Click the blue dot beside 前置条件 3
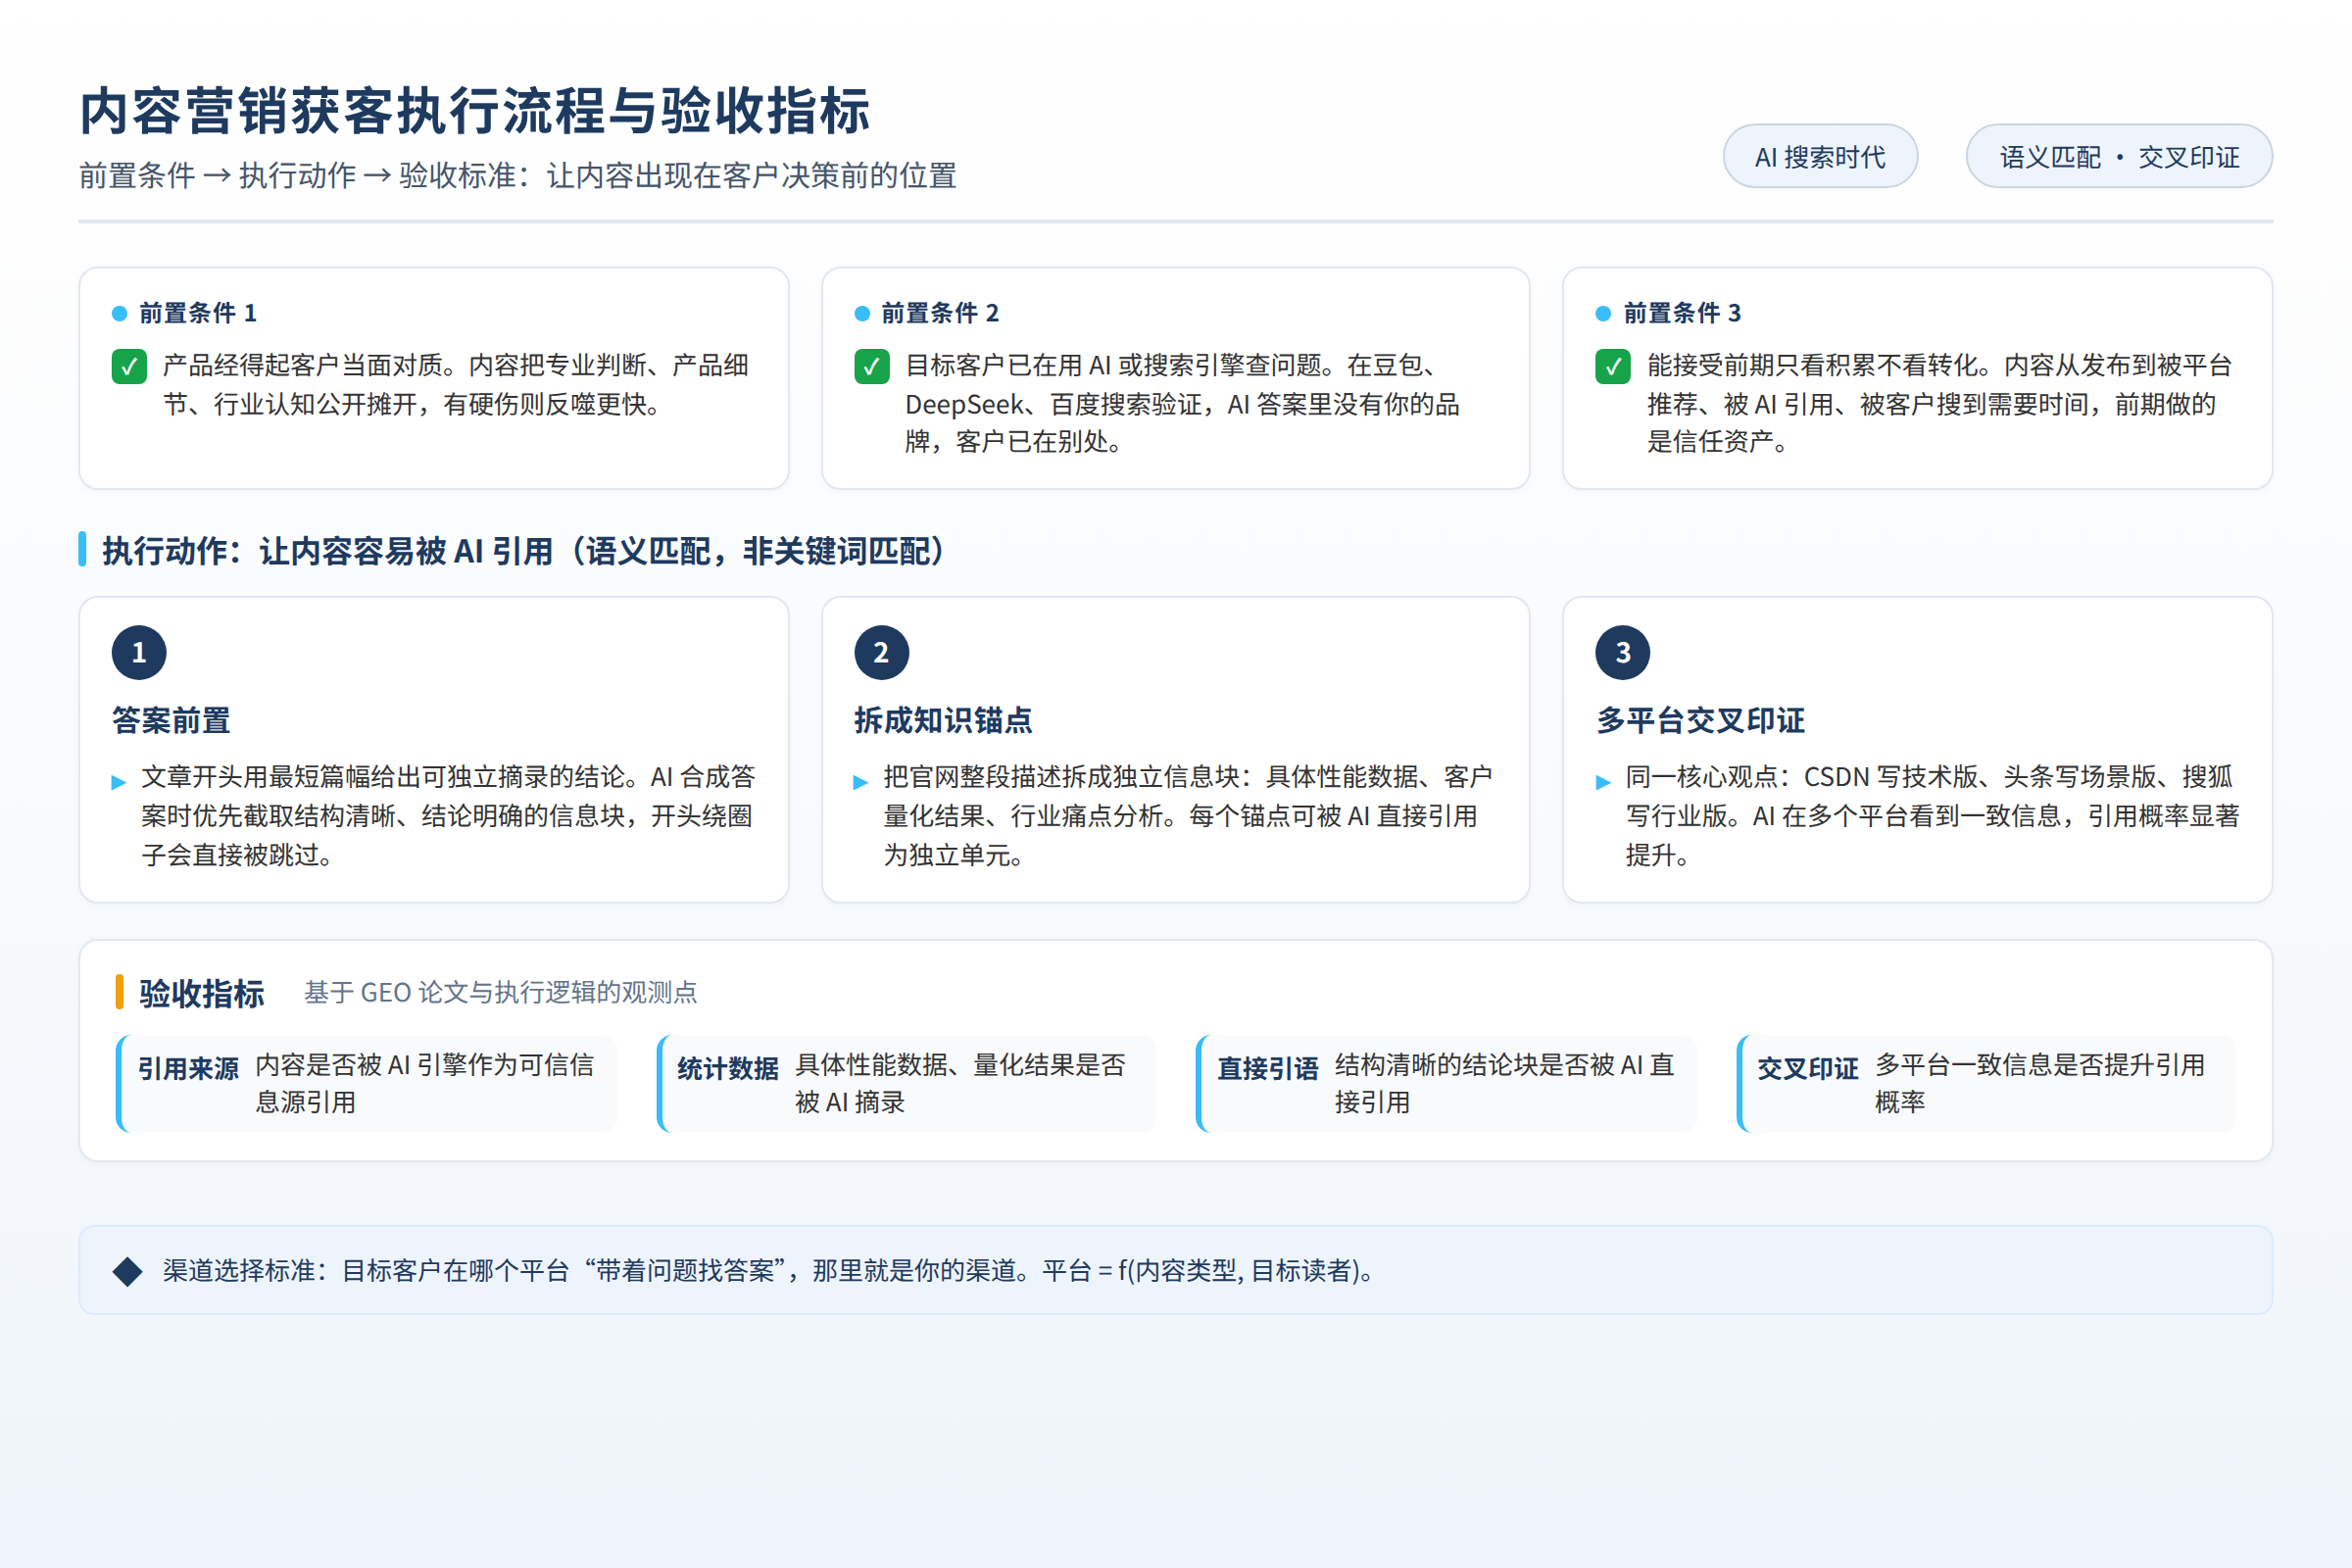2352x1568 pixels. (1603, 313)
